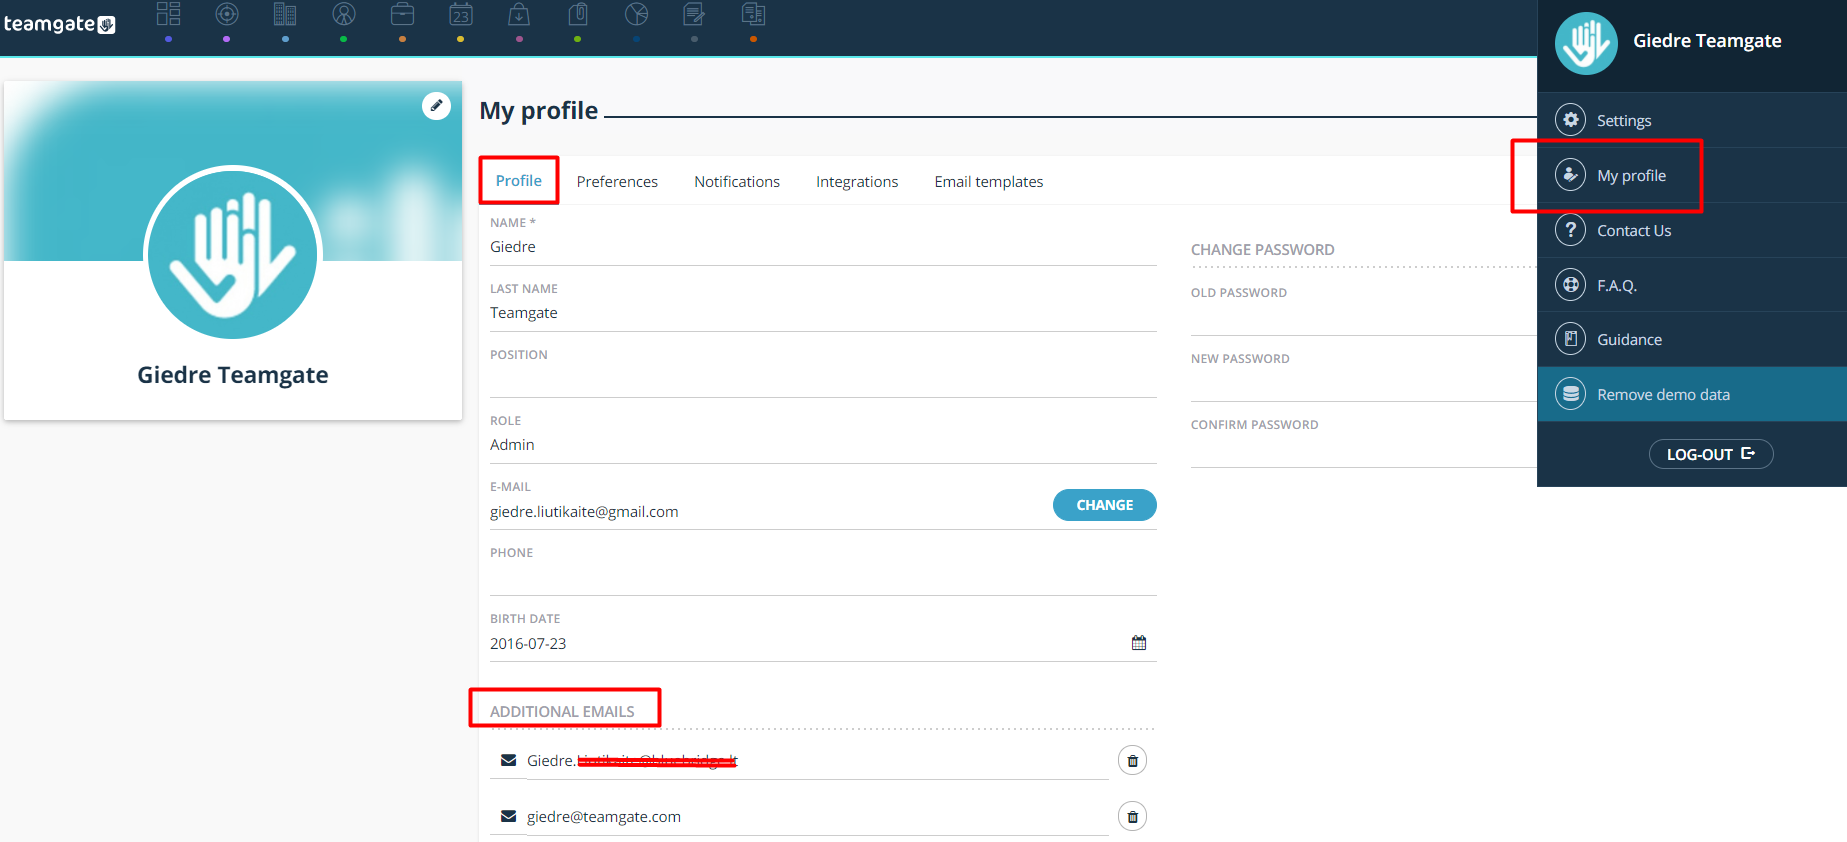Click the Contact Us question mark icon
This screenshot has height=842, width=1847.
pos(1571,230)
